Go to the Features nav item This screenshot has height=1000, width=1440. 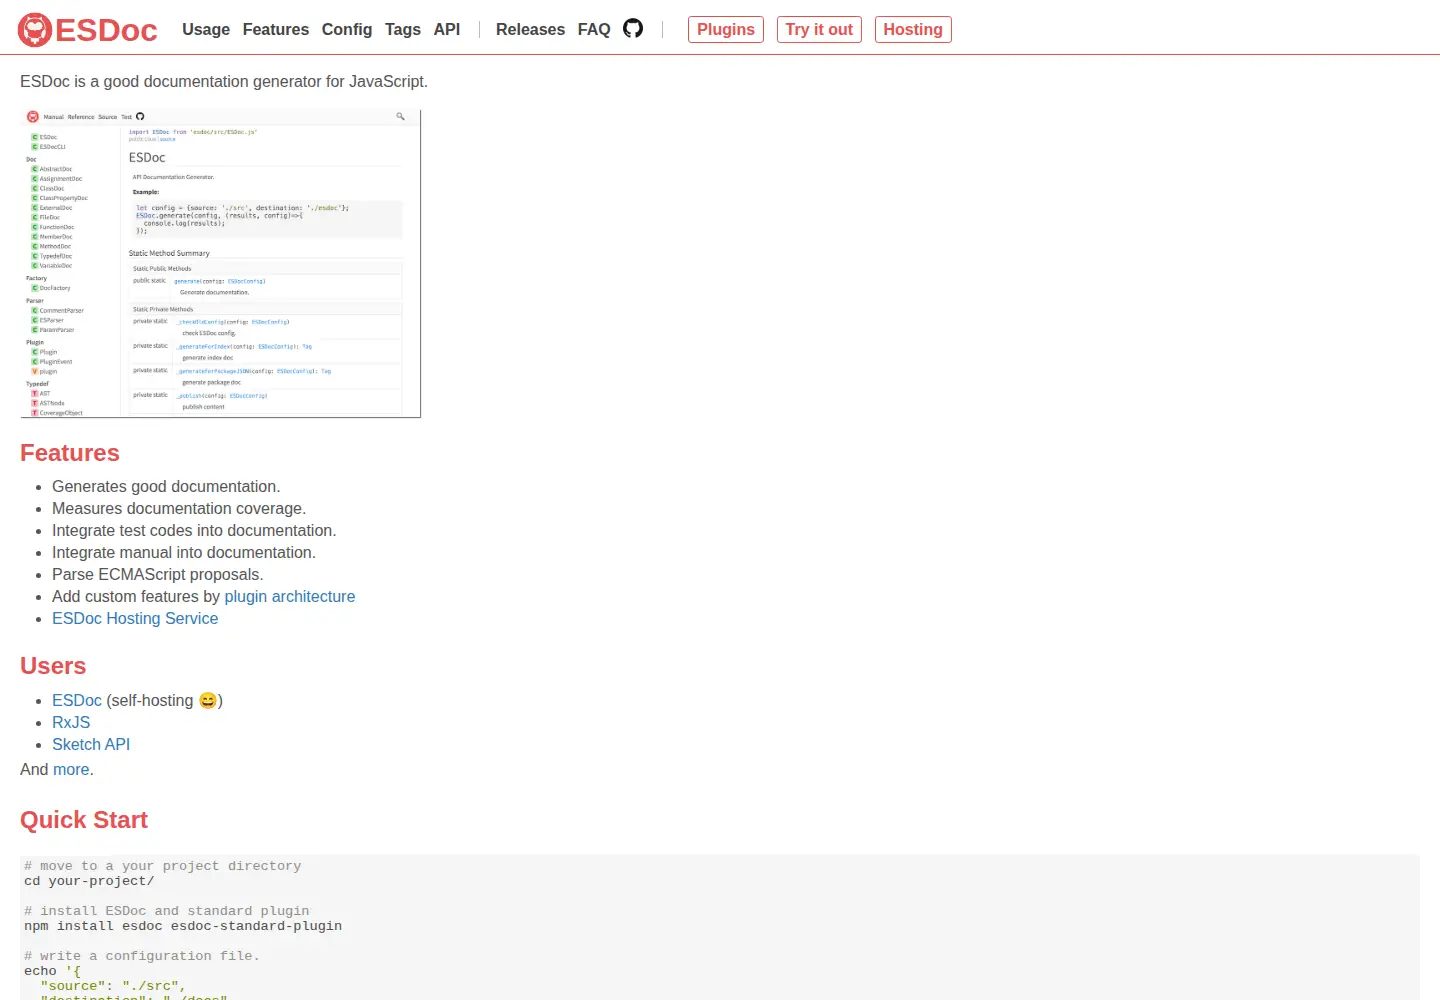[x=276, y=30]
